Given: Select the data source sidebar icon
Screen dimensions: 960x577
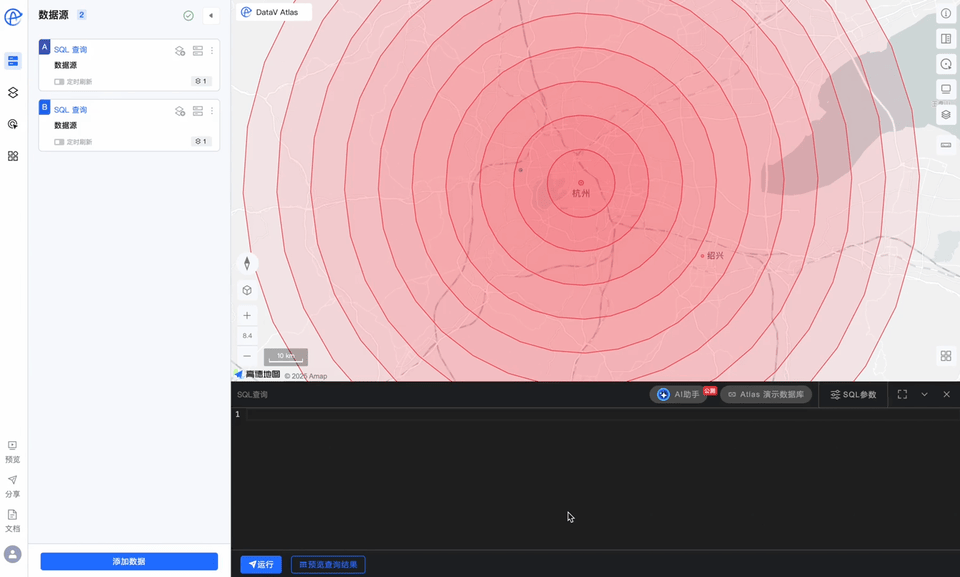Looking at the screenshot, I should coord(13,61).
